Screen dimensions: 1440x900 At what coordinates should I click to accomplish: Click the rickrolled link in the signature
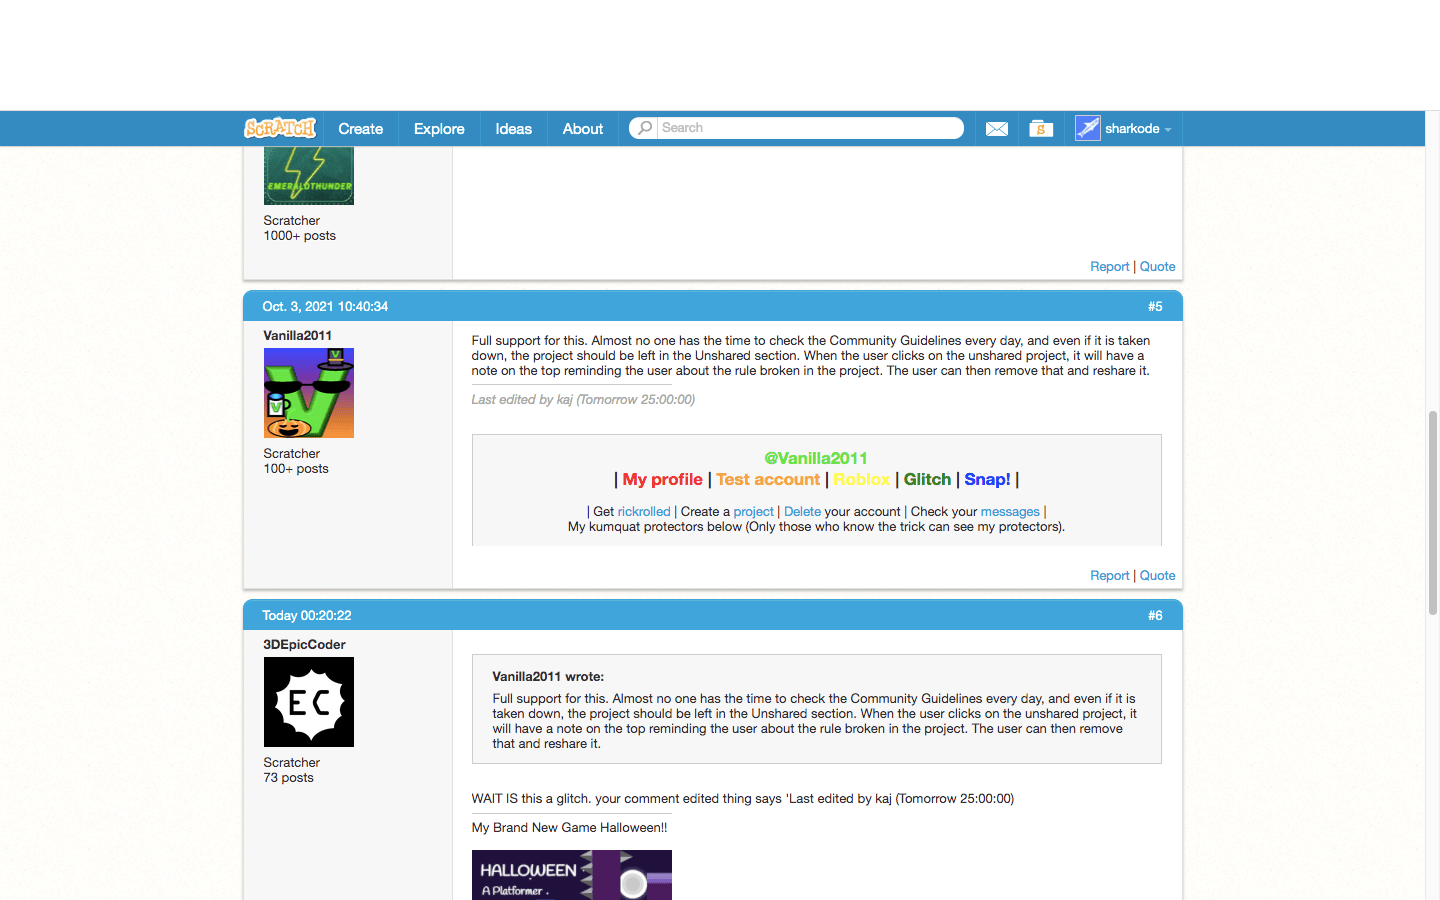coord(643,511)
